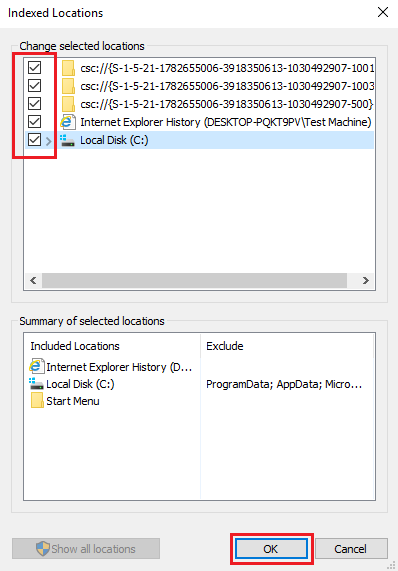This screenshot has height=571, width=398.
Task: Toggle the Local Disk (C:) checkbox
Action: [x=35, y=140]
